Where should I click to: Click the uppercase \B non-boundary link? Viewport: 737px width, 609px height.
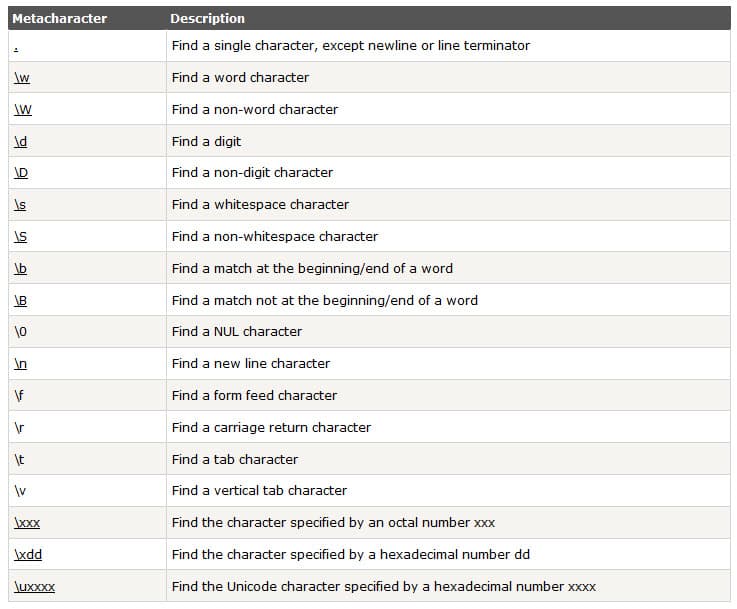21,301
